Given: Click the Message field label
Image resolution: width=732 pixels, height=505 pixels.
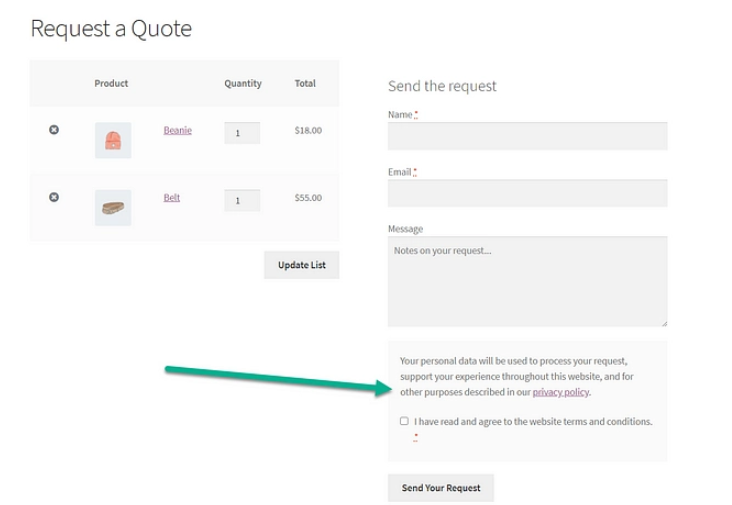Looking at the screenshot, I should [x=405, y=229].
